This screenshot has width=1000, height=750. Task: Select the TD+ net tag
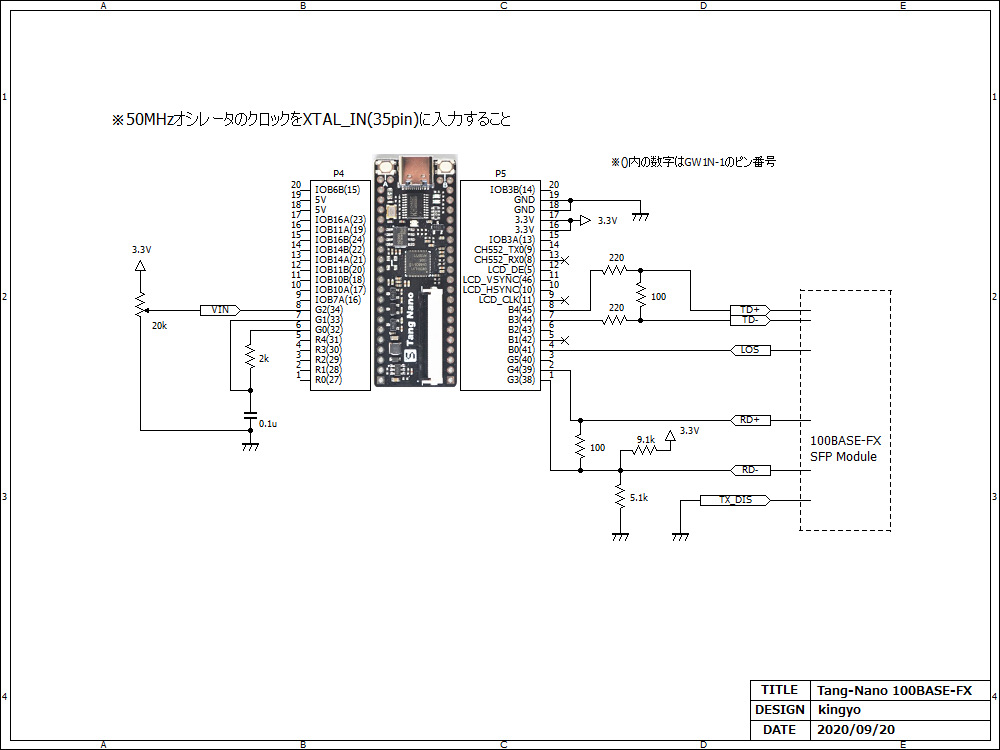tap(750, 310)
